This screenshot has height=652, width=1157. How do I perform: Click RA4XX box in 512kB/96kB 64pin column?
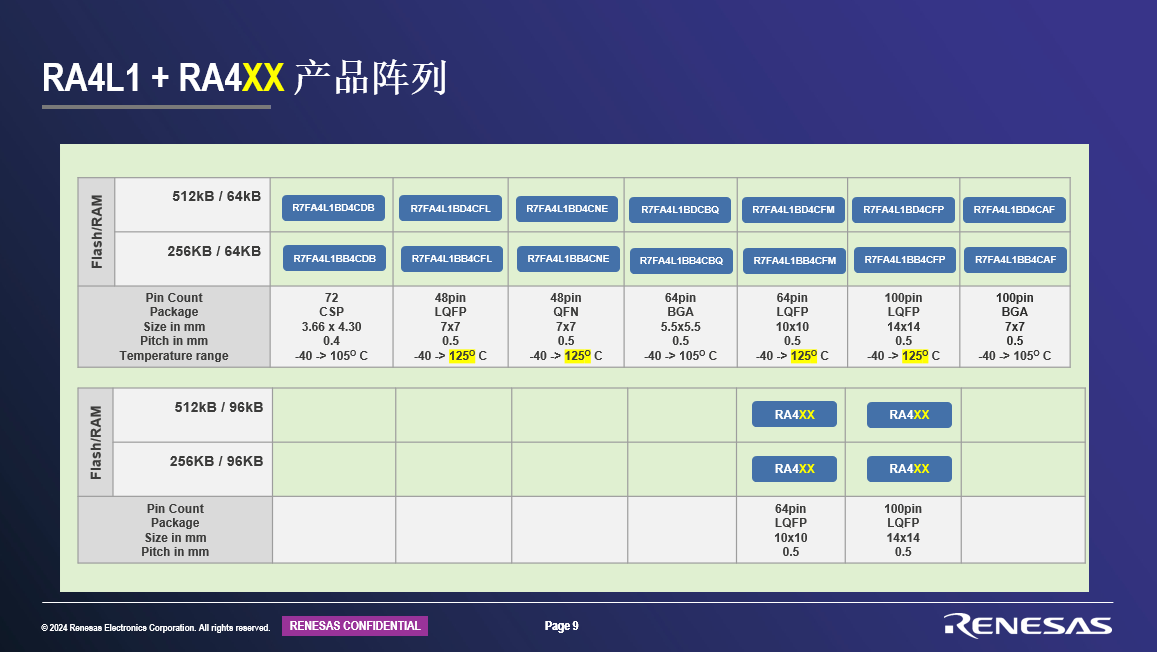795,415
